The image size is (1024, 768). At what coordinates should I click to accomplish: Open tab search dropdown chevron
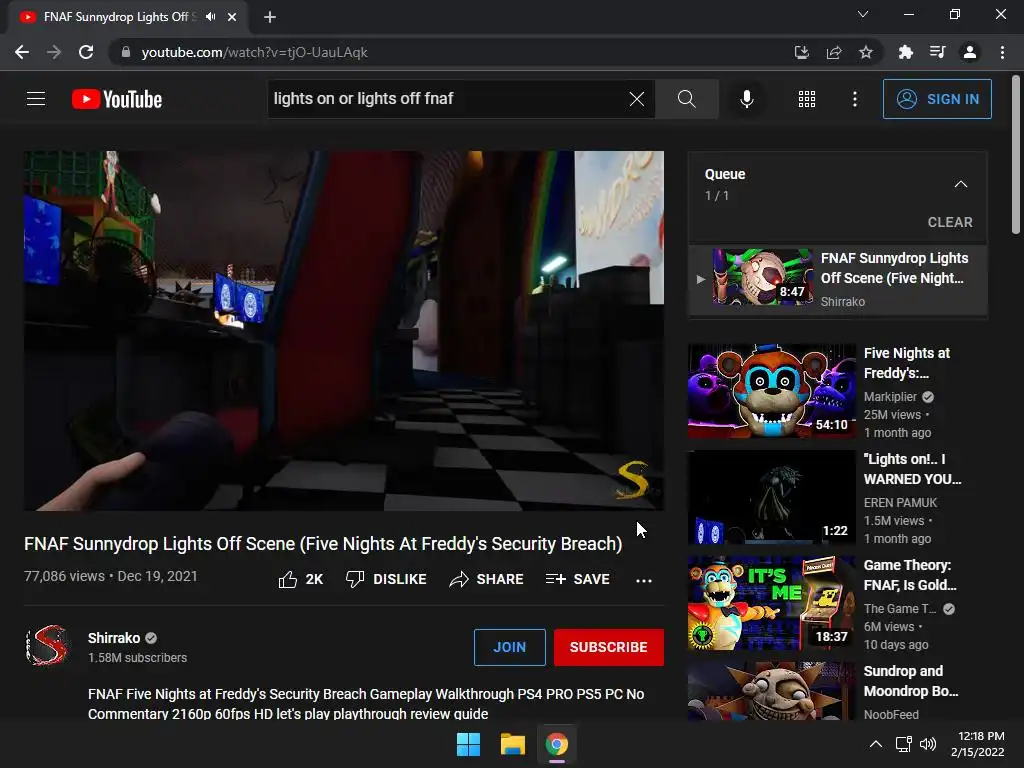click(x=863, y=14)
